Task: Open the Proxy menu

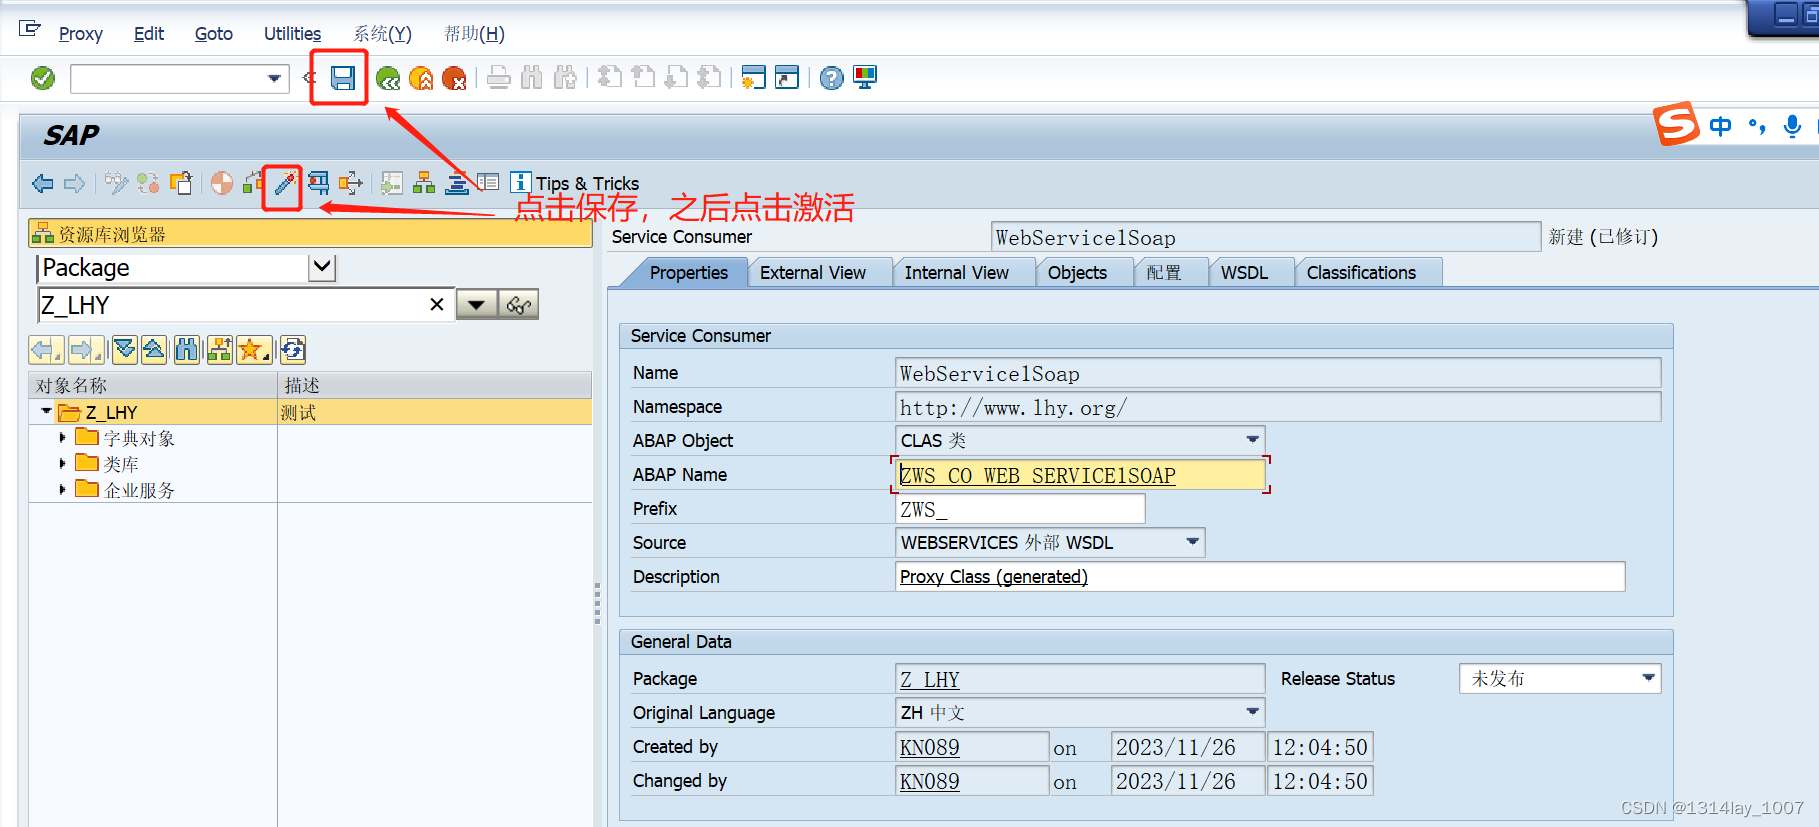Action: tap(81, 34)
